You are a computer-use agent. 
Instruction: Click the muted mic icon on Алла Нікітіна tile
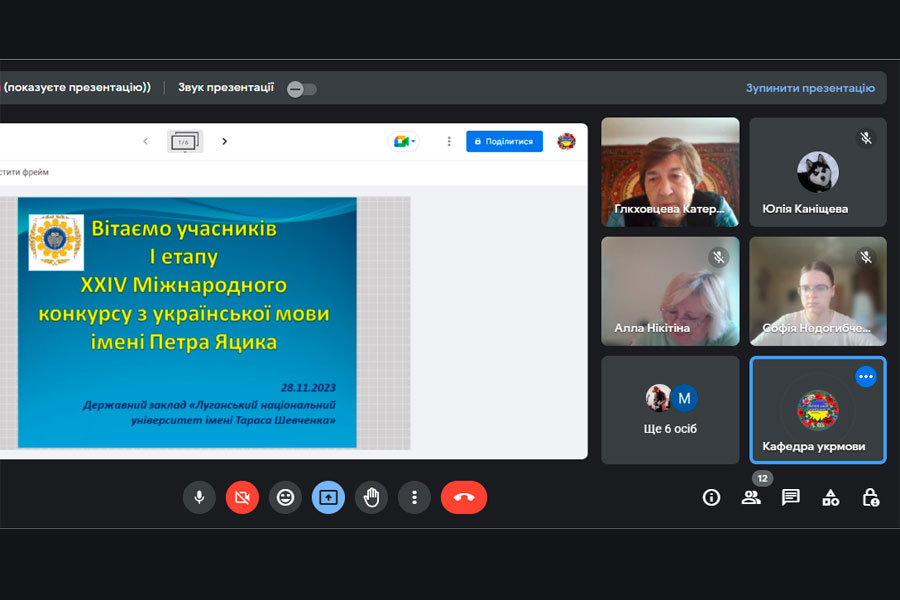pos(718,257)
